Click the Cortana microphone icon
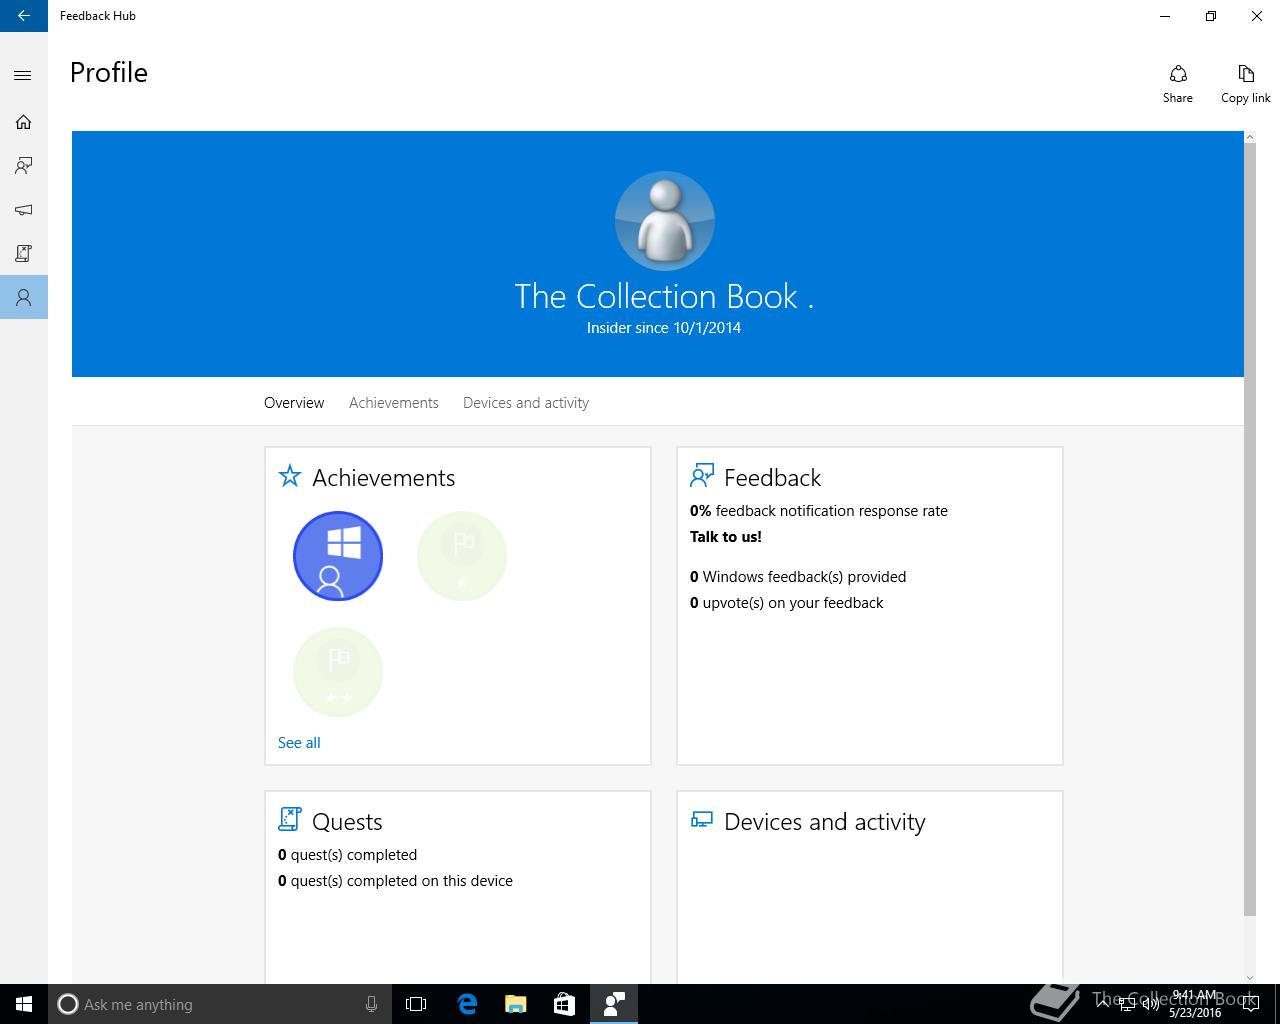 371,1004
